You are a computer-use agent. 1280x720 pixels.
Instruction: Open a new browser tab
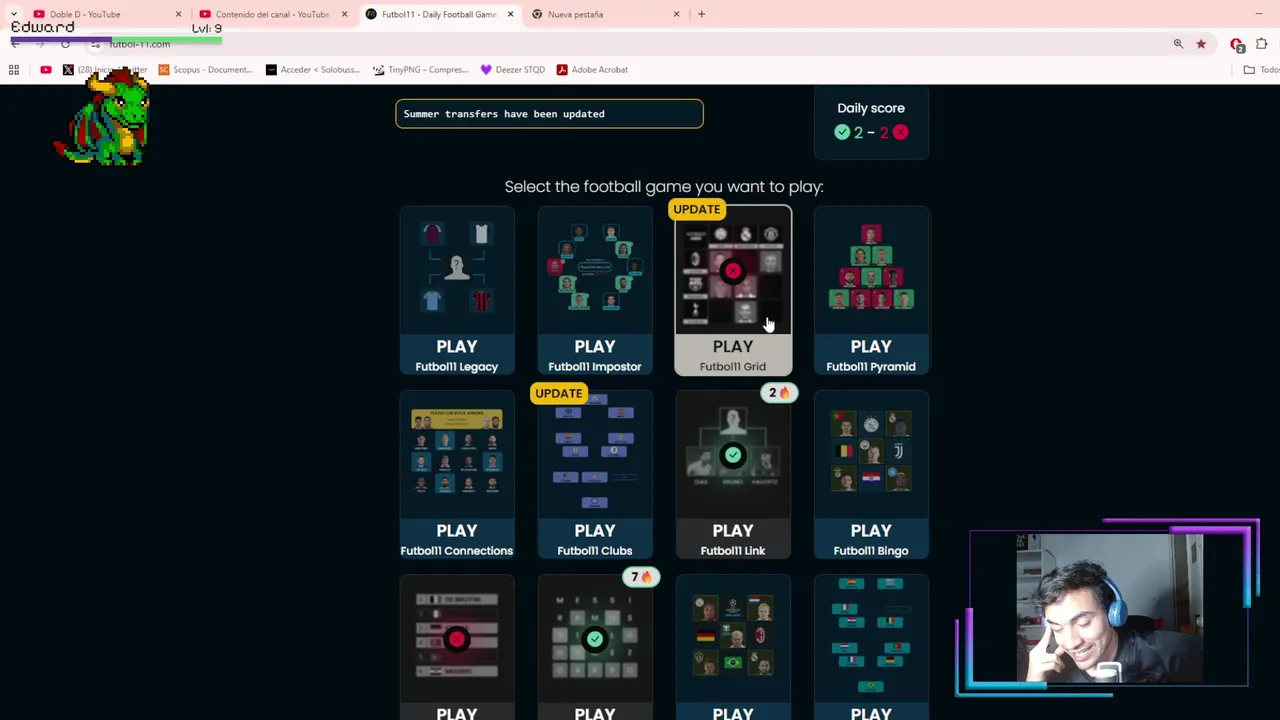point(701,14)
